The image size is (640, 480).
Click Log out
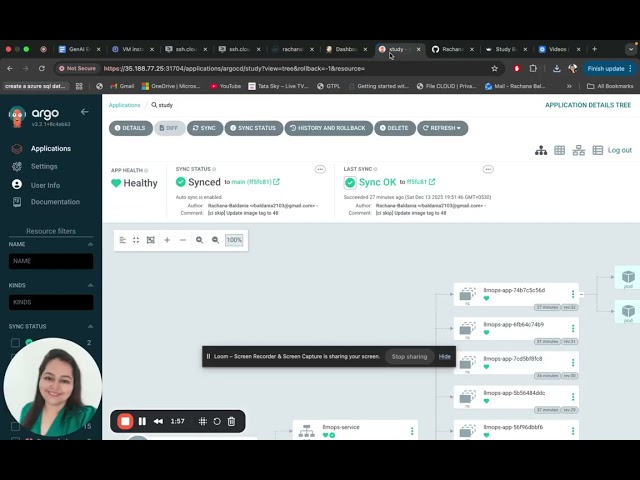pyautogui.click(x=620, y=150)
